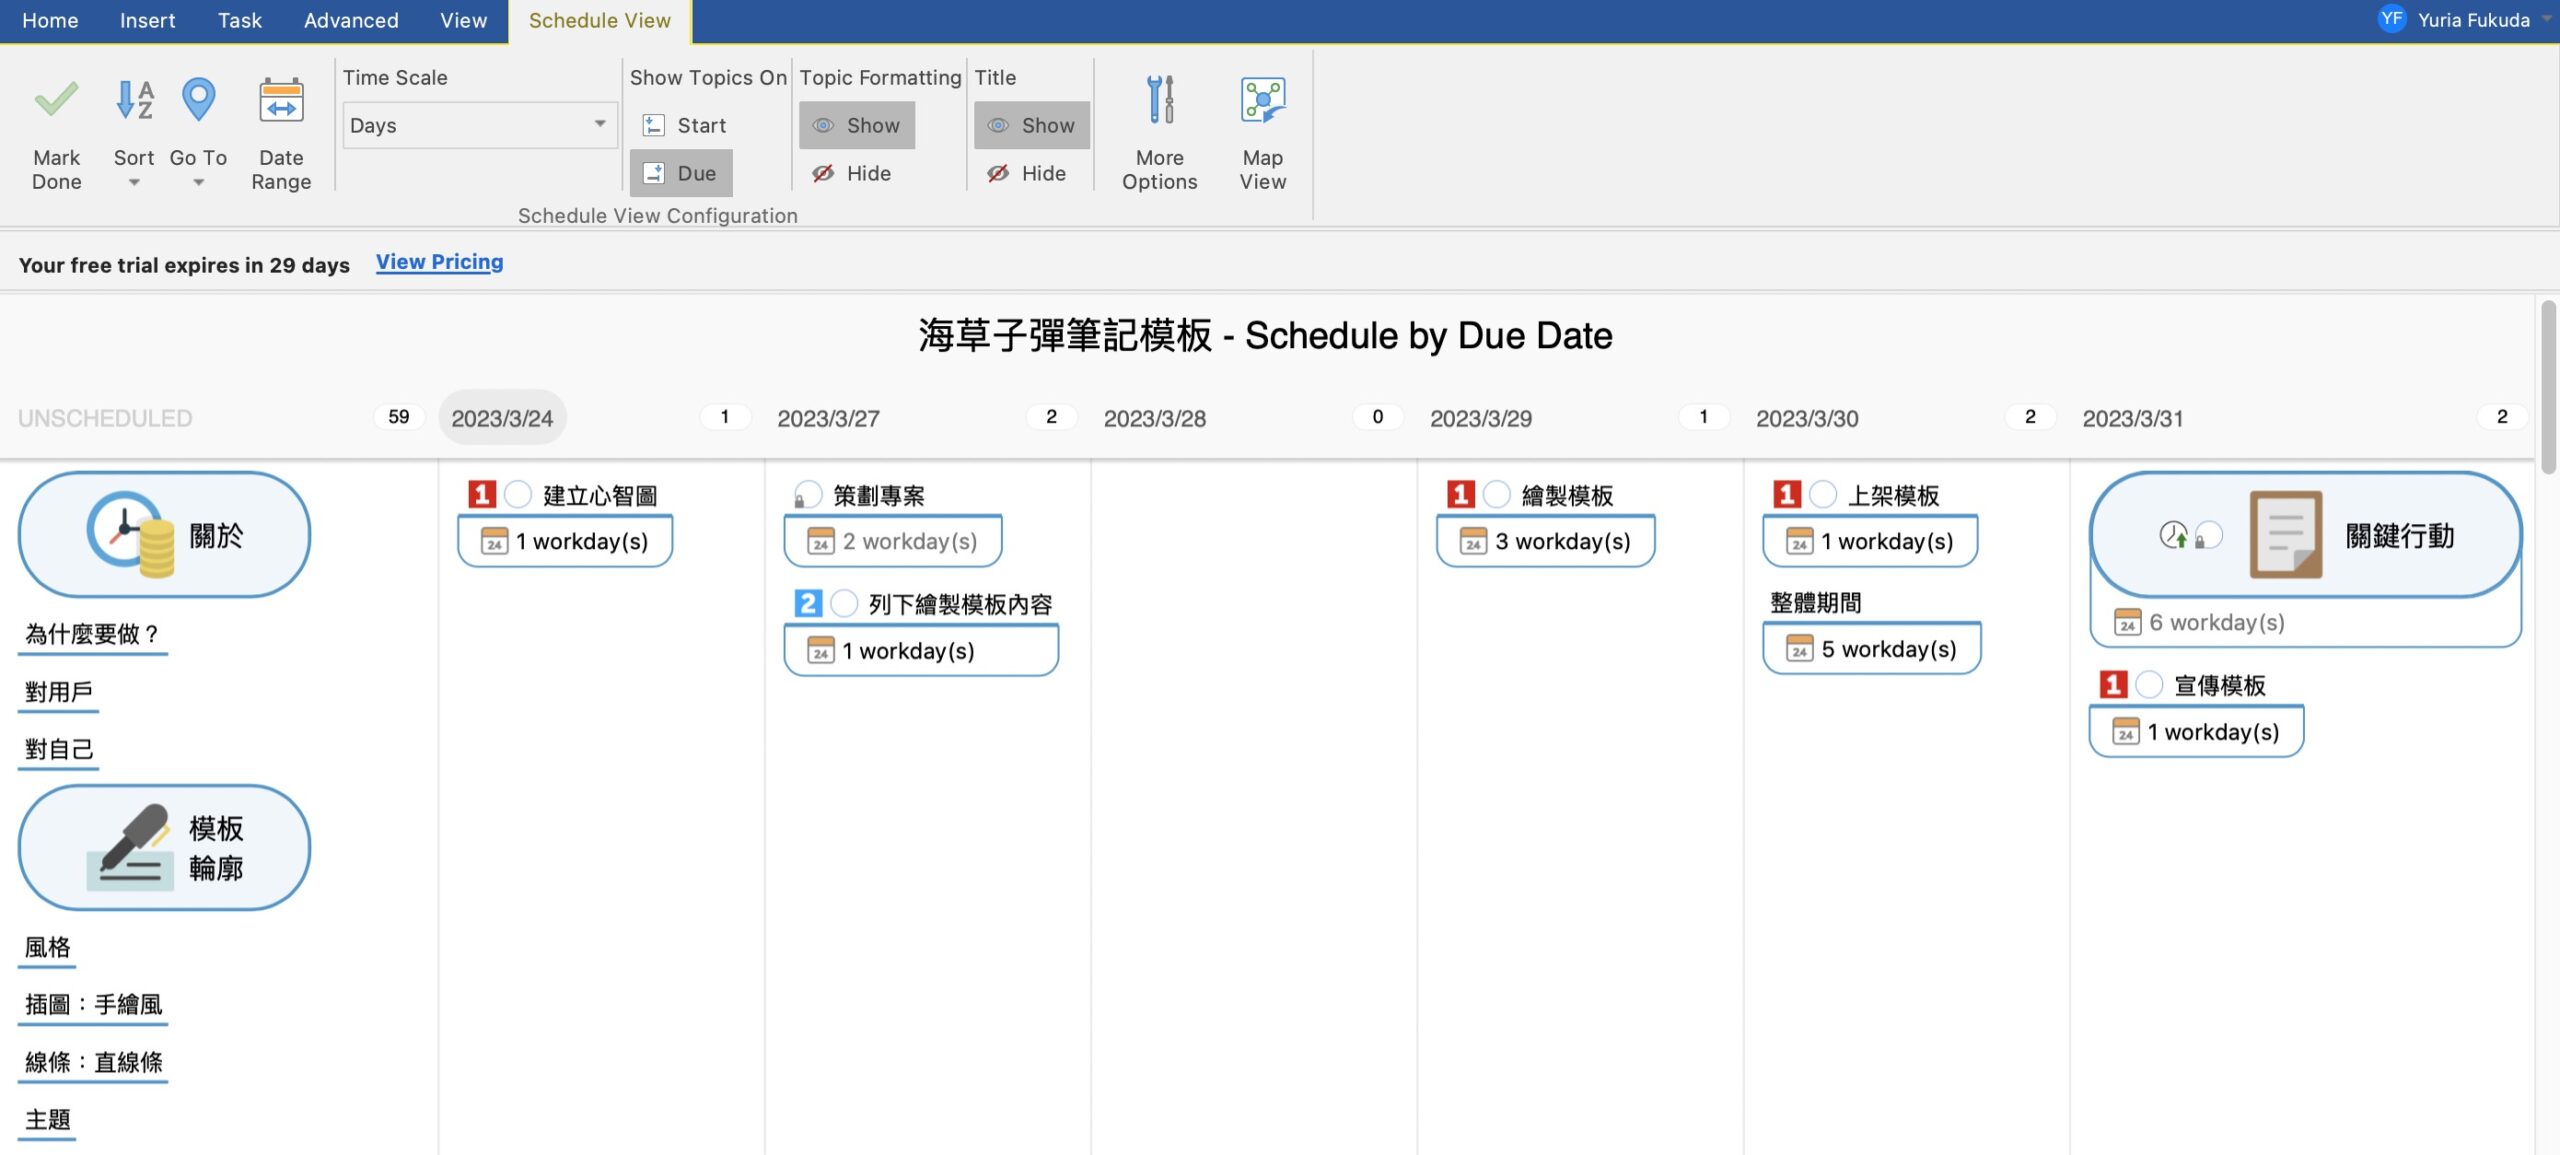Toggle completion circle for 宣傳模板
The image size is (2560, 1155).
point(2149,684)
